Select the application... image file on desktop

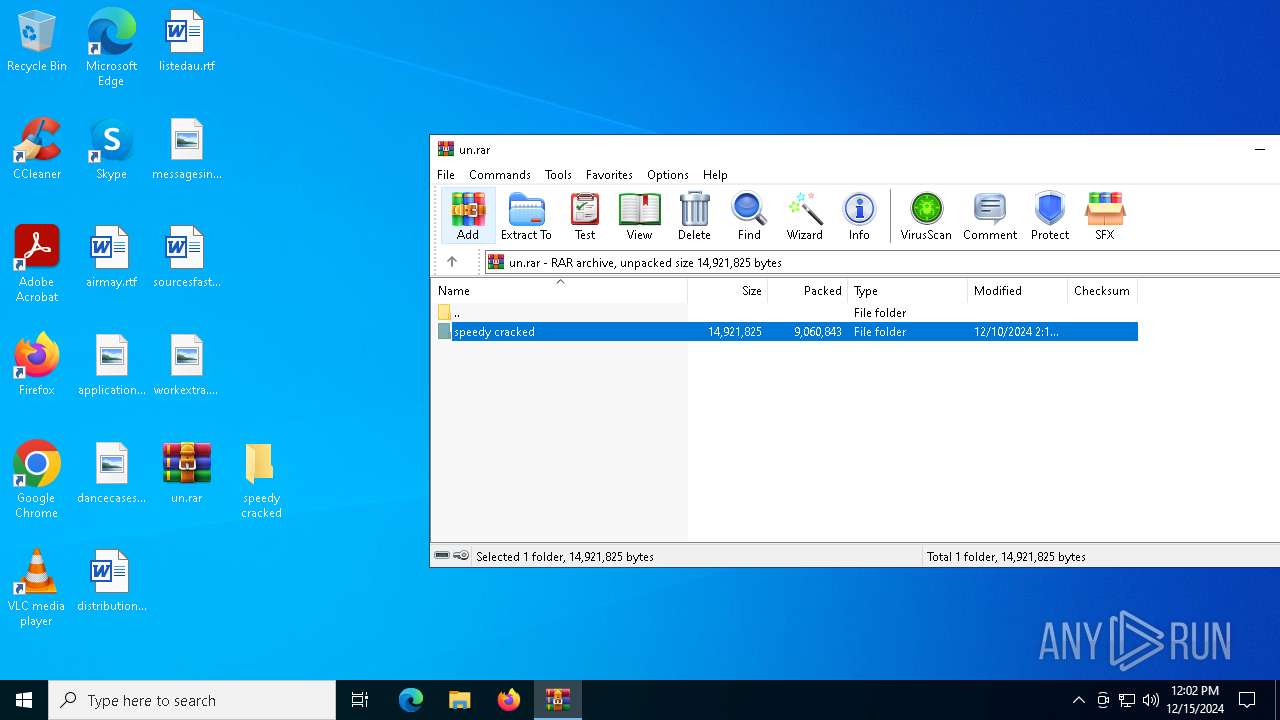[x=111, y=366]
